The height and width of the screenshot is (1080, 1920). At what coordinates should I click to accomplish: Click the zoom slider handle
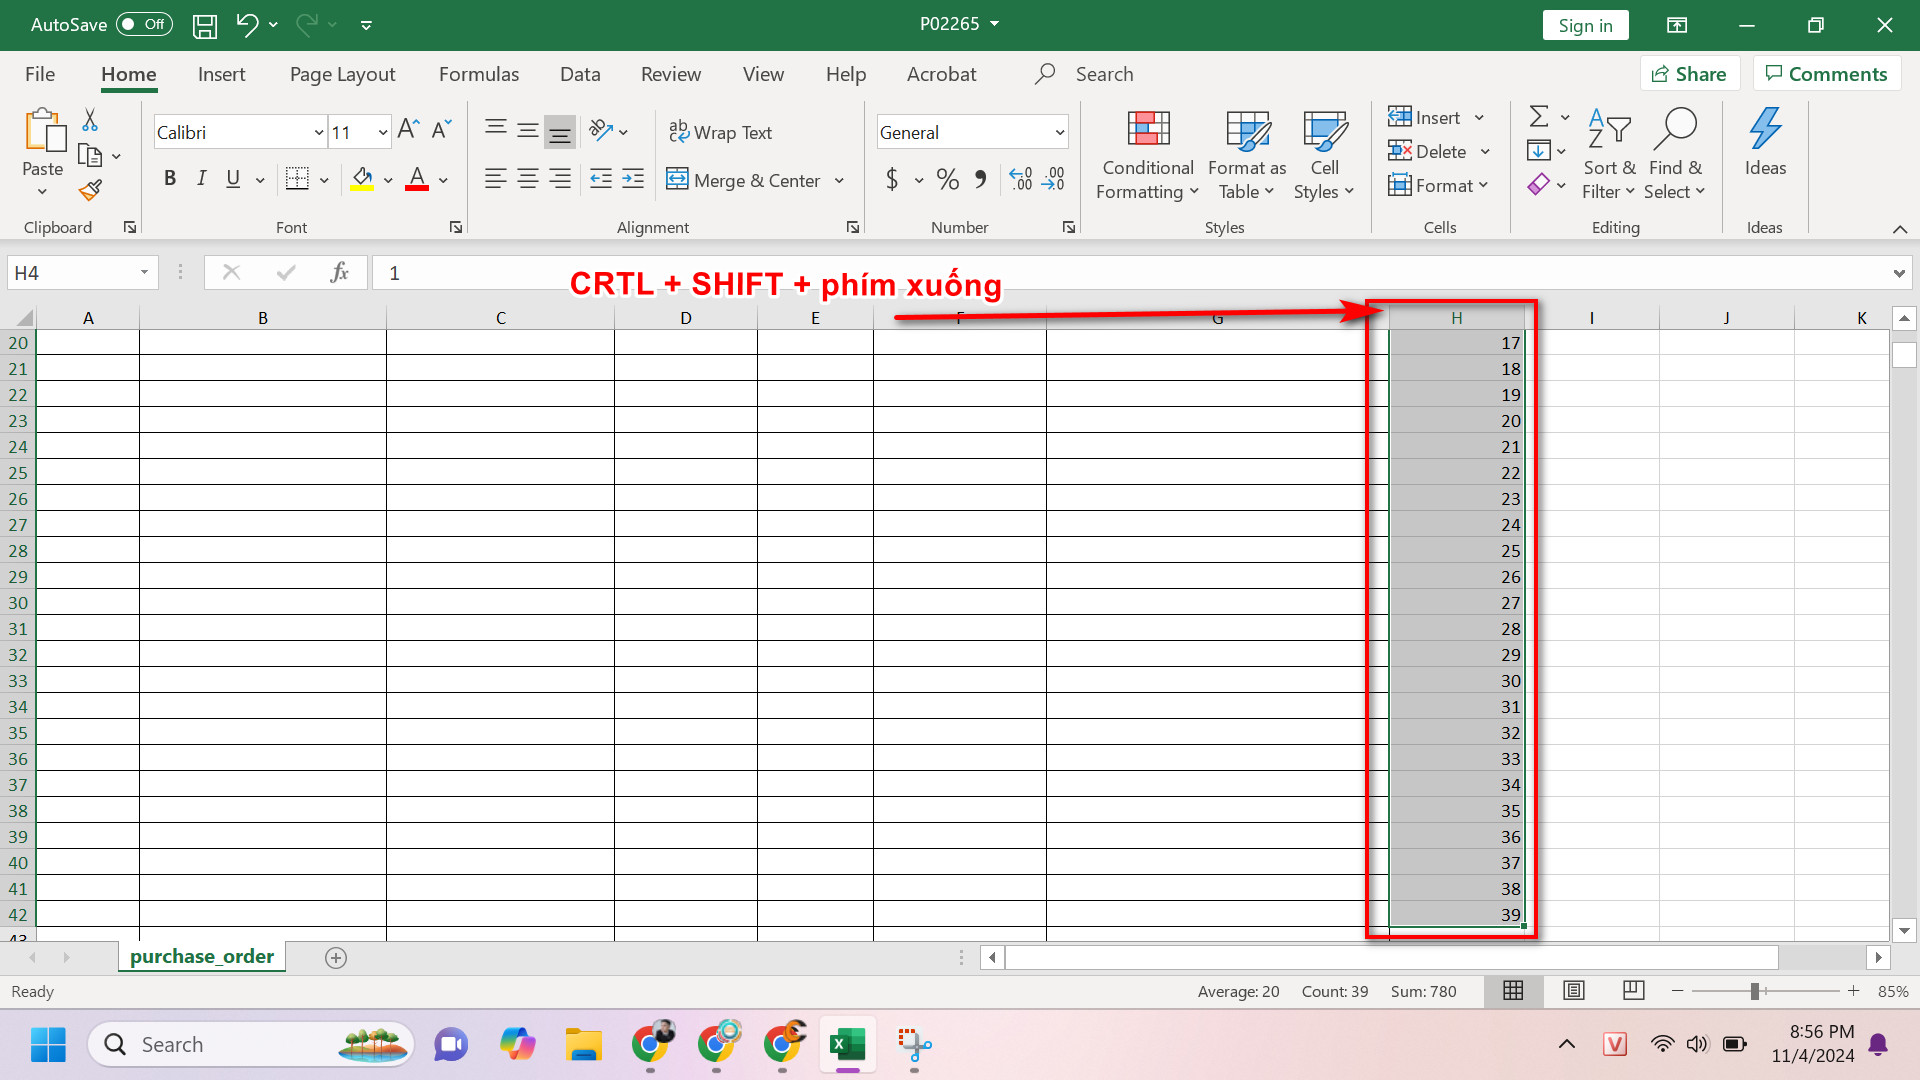pyautogui.click(x=1755, y=991)
